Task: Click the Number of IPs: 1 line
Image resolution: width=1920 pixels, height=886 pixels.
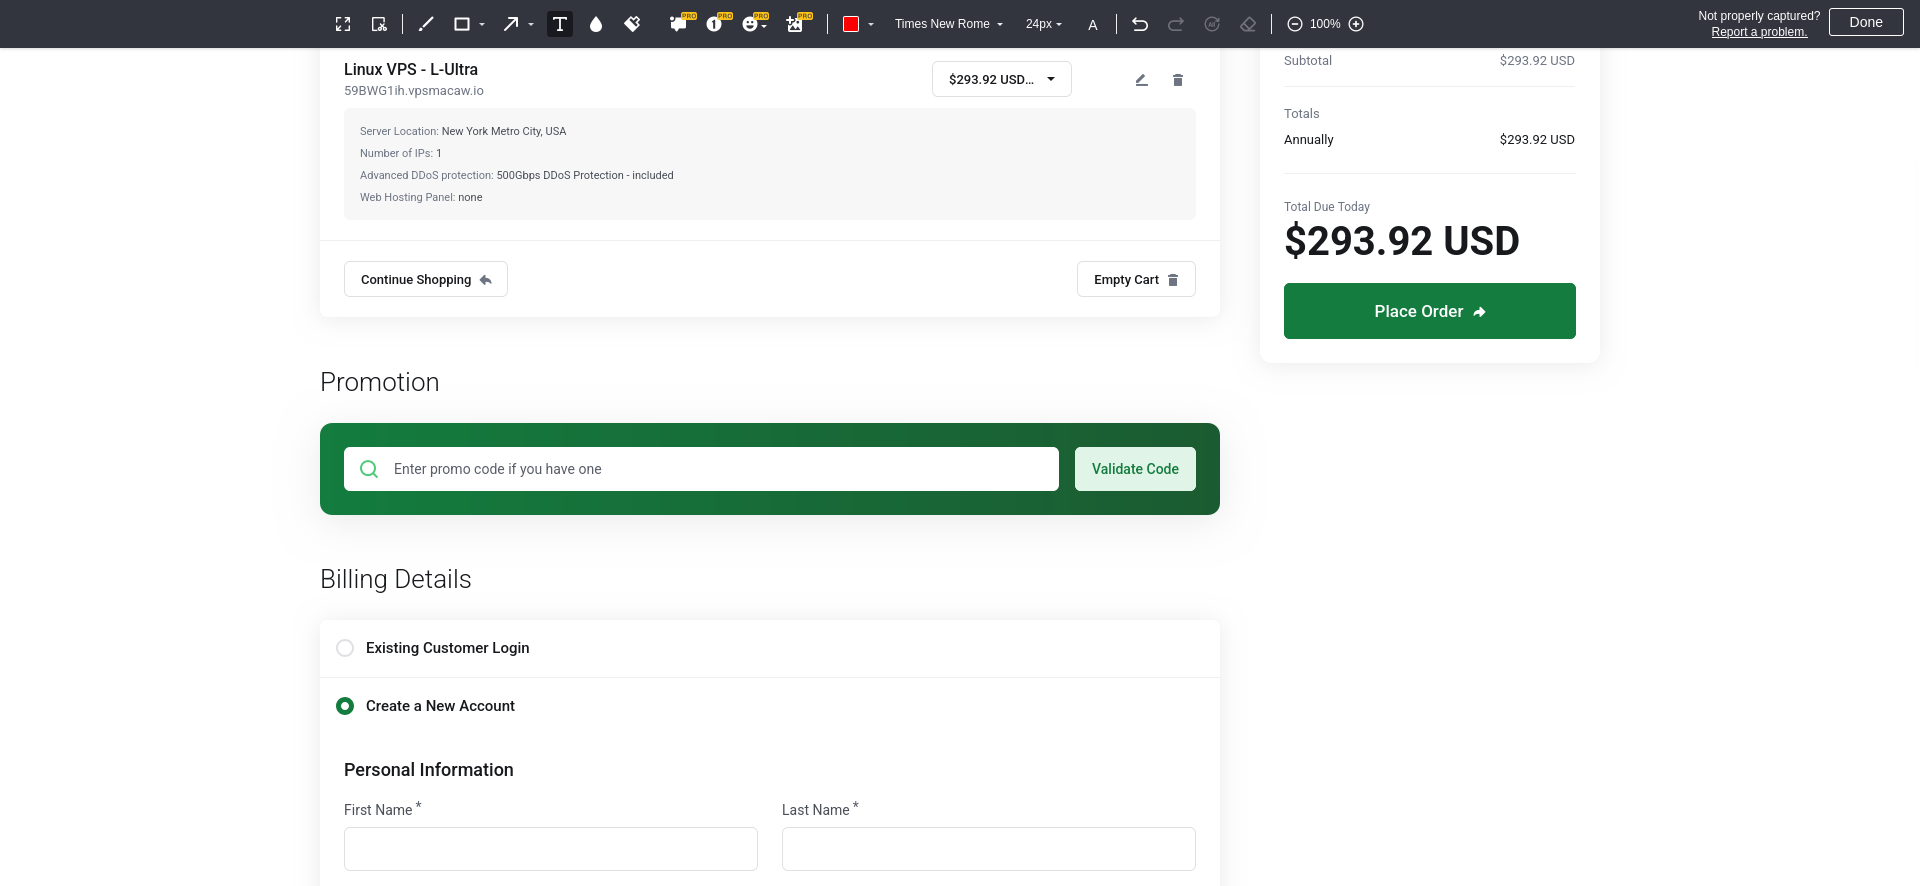Action: coord(401,153)
